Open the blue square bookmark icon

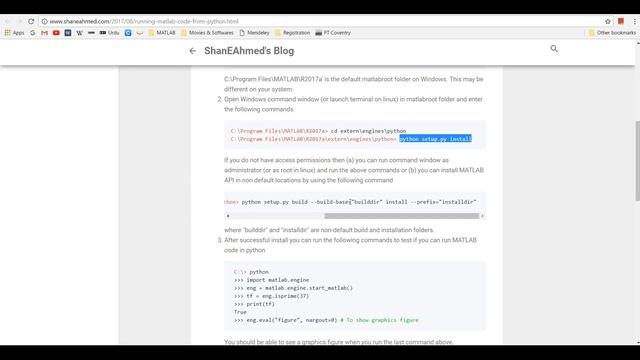coord(128,33)
